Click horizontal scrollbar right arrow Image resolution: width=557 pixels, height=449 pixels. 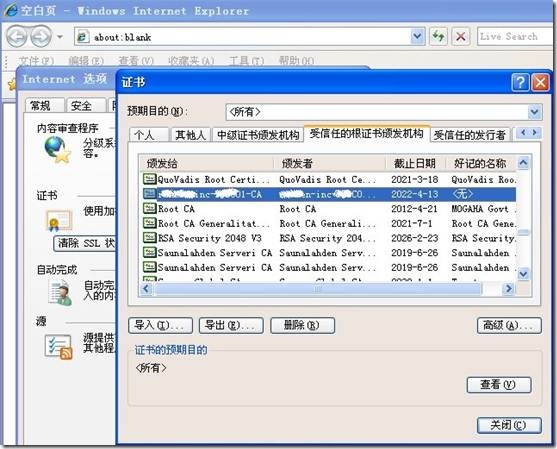pos(509,289)
